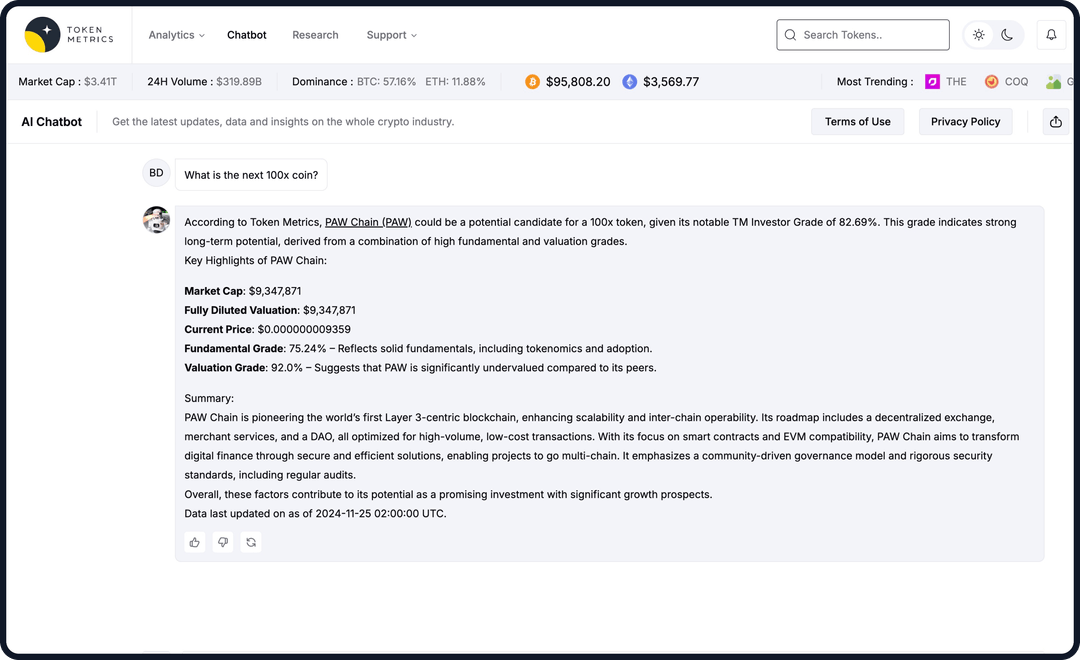Click the Search Tokens input field

(862, 34)
